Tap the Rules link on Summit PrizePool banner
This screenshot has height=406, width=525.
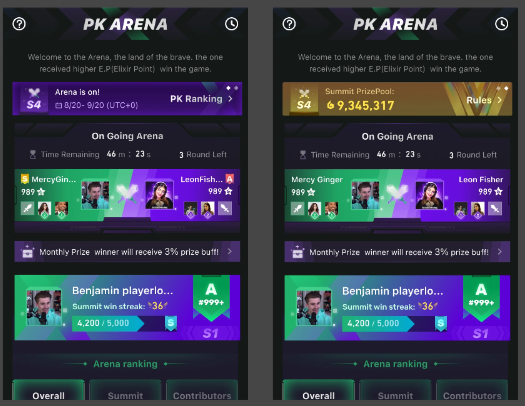click(x=479, y=100)
